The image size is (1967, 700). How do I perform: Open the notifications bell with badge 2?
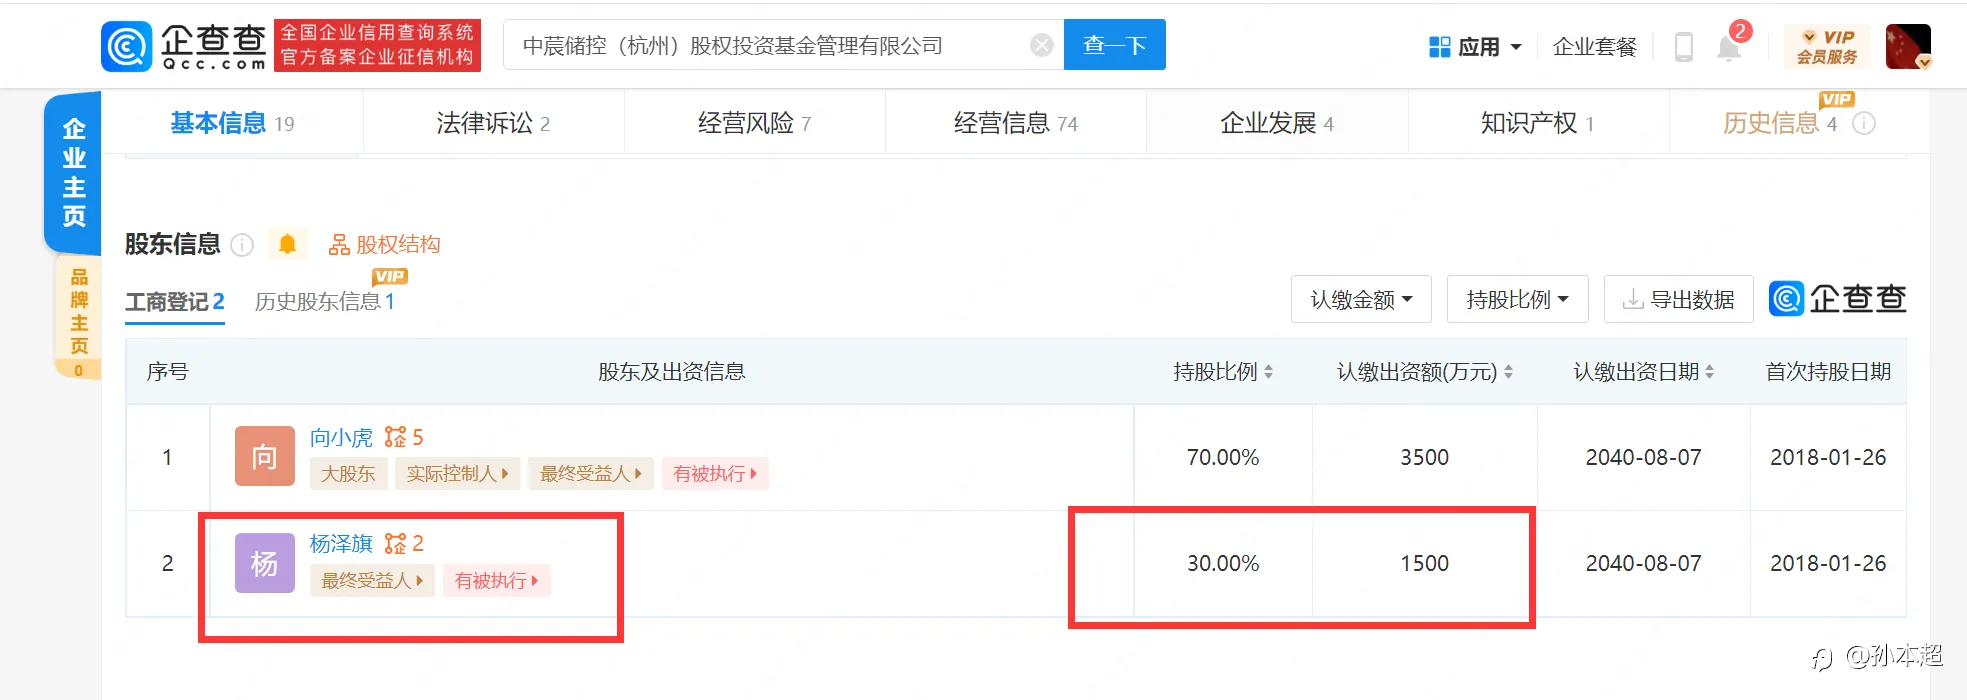(x=1730, y=46)
